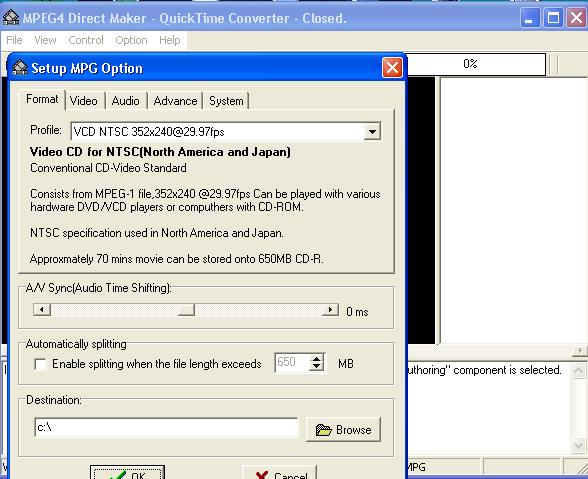Open the Option menu in main window
The image size is (588, 479).
click(x=131, y=40)
